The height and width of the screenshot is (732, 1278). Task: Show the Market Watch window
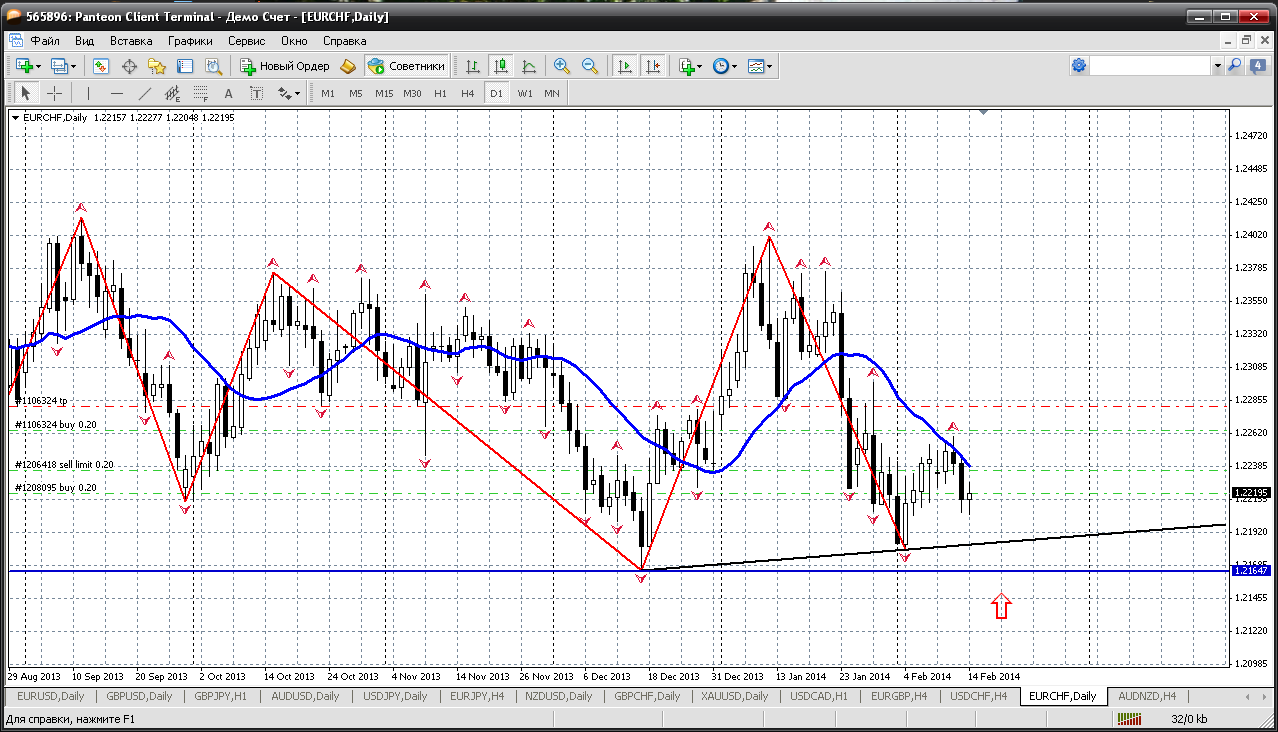pos(101,66)
